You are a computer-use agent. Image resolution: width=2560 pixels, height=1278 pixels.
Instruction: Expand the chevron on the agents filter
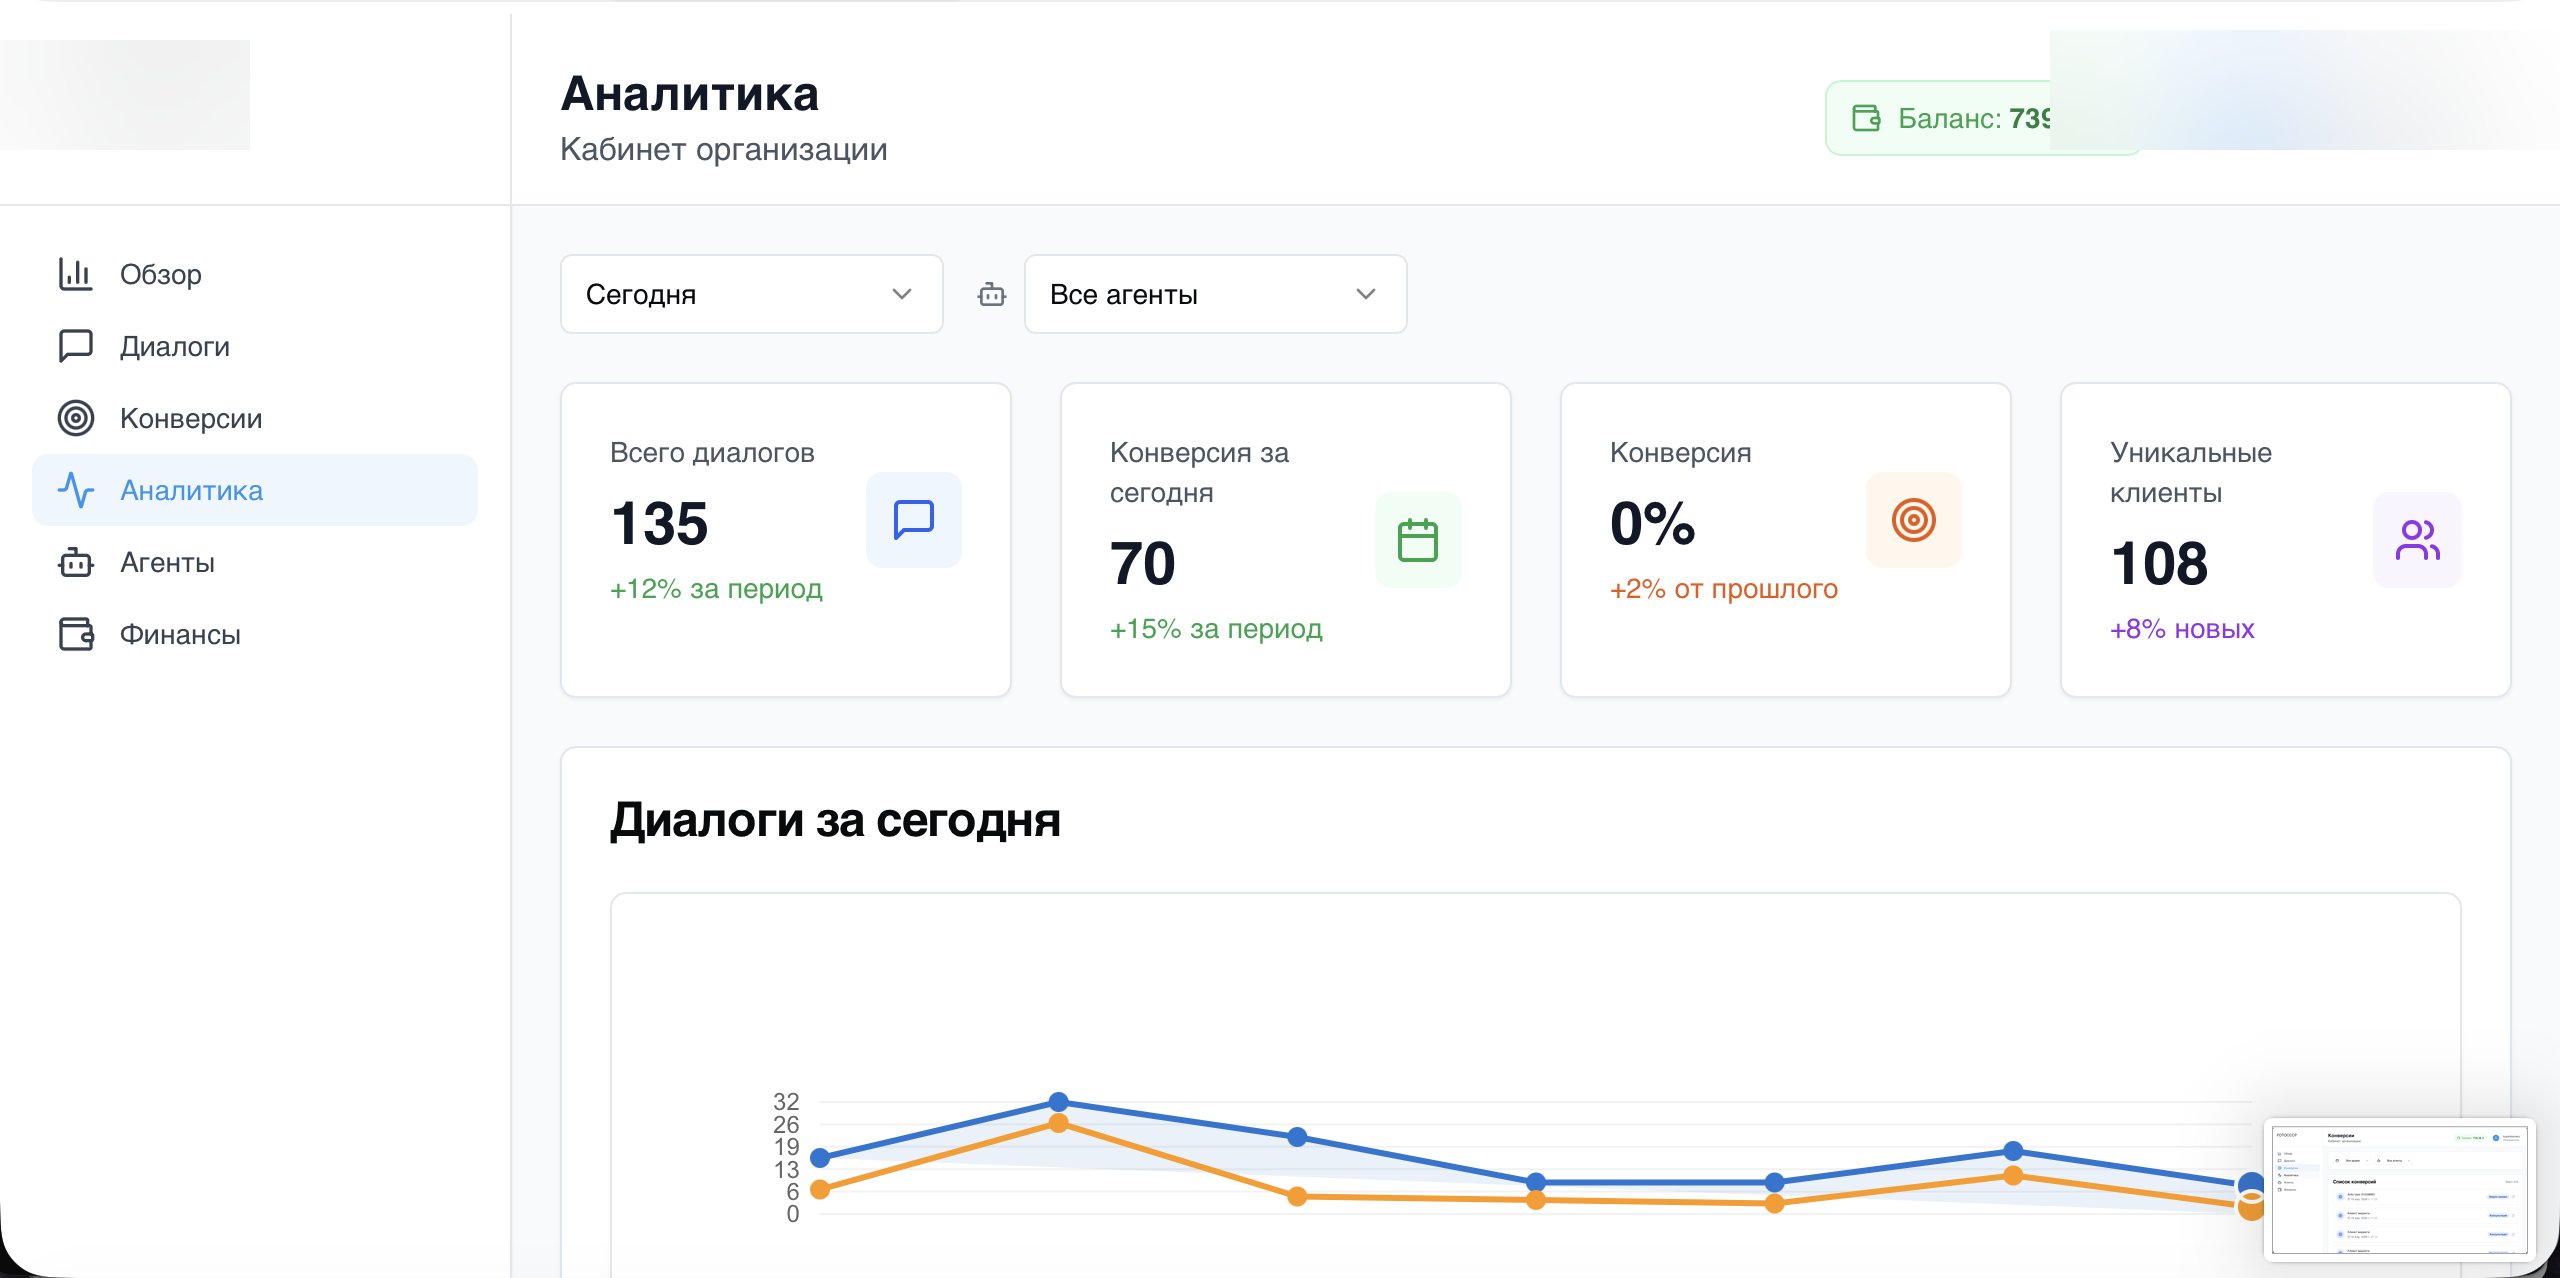click(x=1366, y=293)
